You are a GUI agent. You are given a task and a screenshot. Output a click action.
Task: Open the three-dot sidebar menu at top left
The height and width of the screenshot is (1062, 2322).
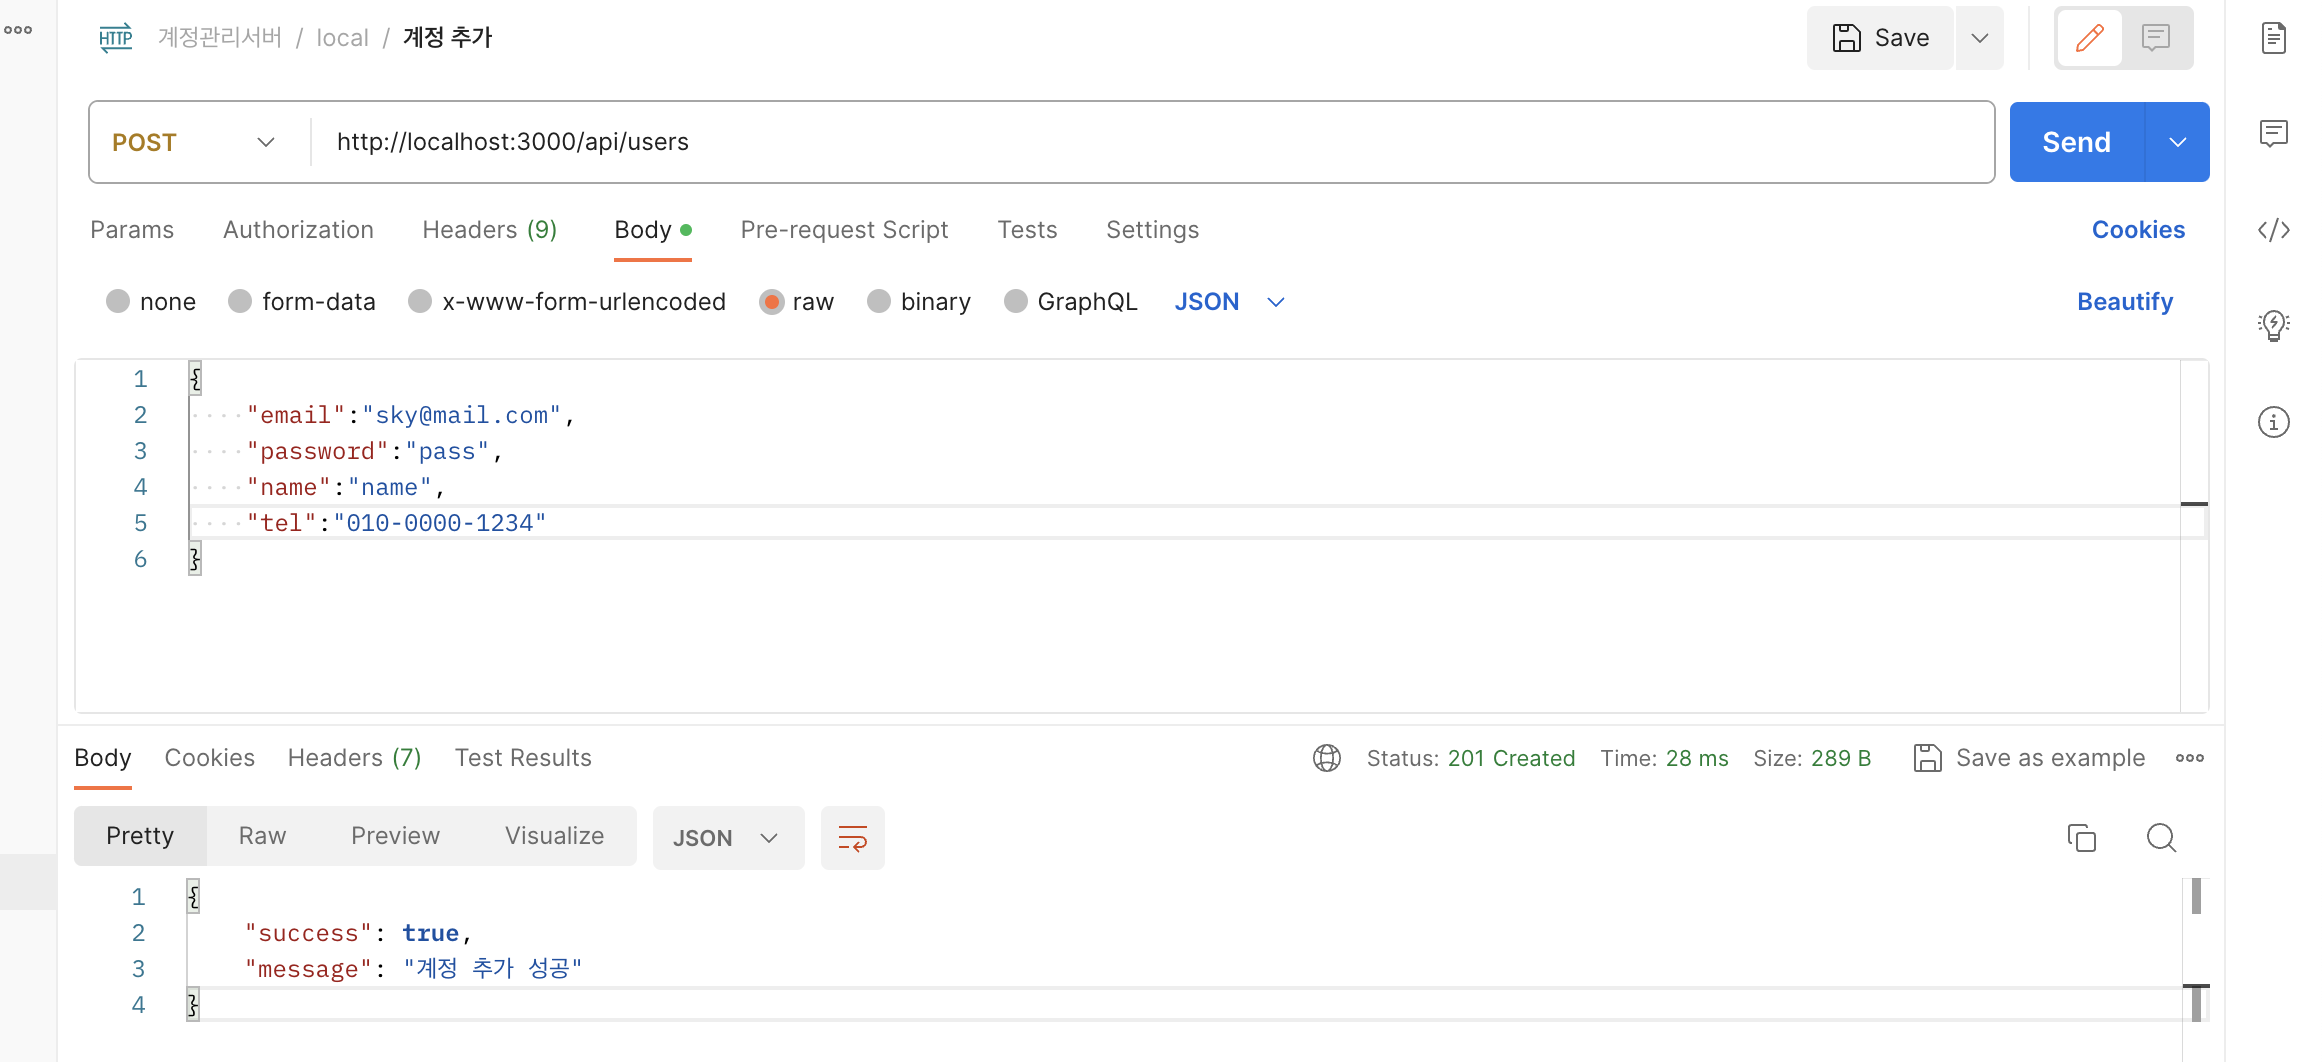18,30
